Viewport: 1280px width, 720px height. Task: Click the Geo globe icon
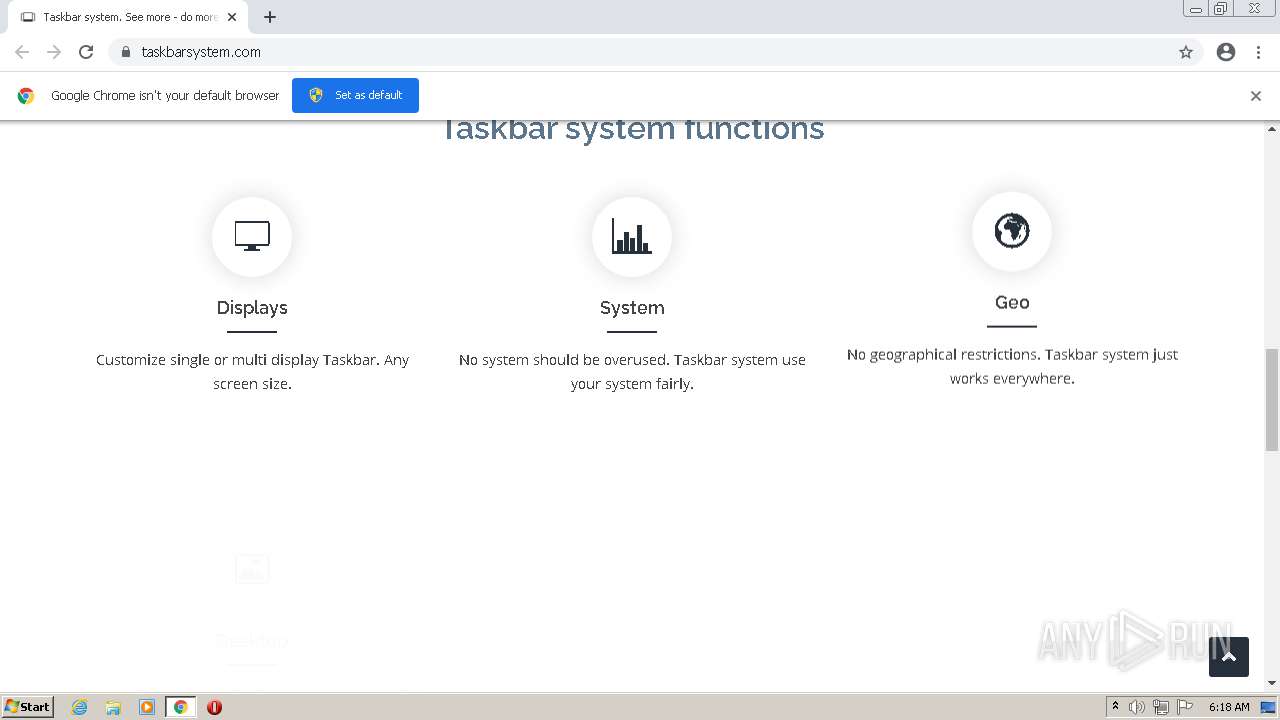click(x=1012, y=231)
